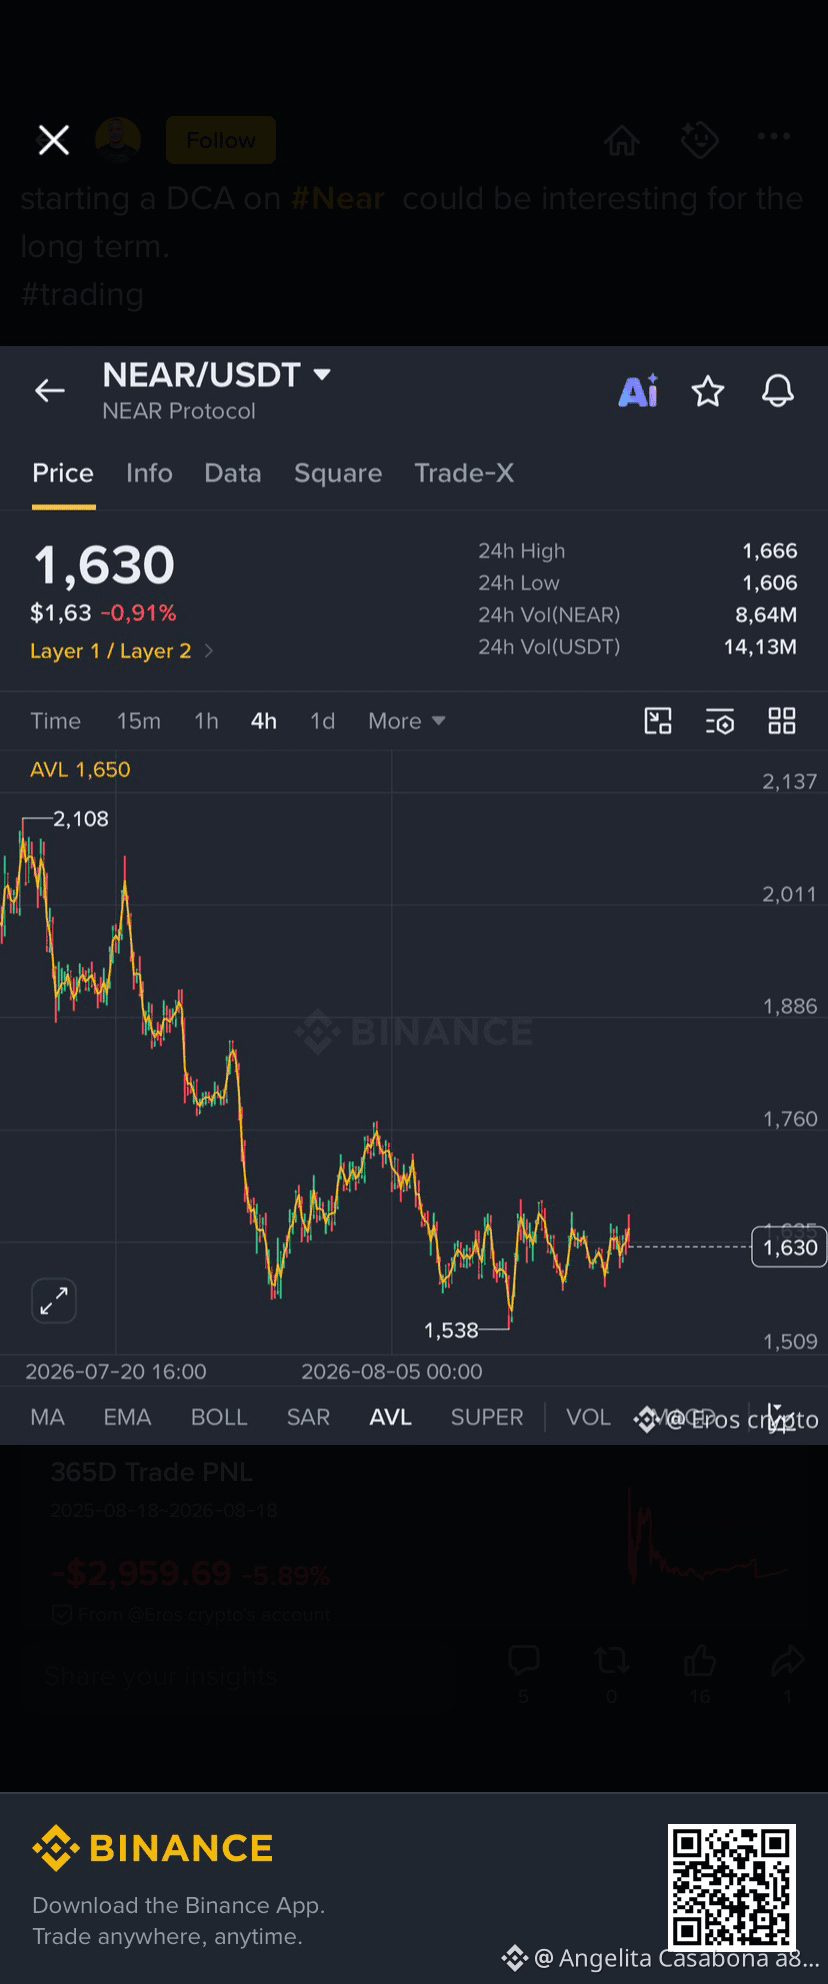Open the more options three-dot menu
828x1984 pixels.
click(774, 137)
